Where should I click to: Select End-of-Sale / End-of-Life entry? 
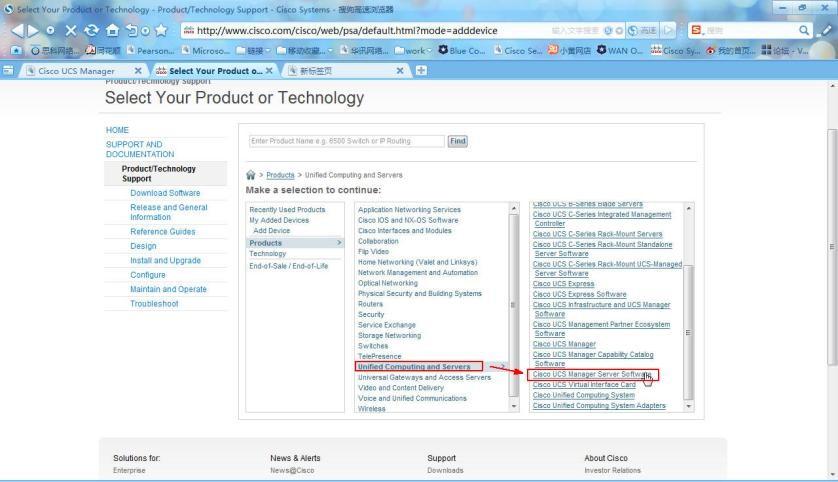pyautogui.click(x=289, y=266)
